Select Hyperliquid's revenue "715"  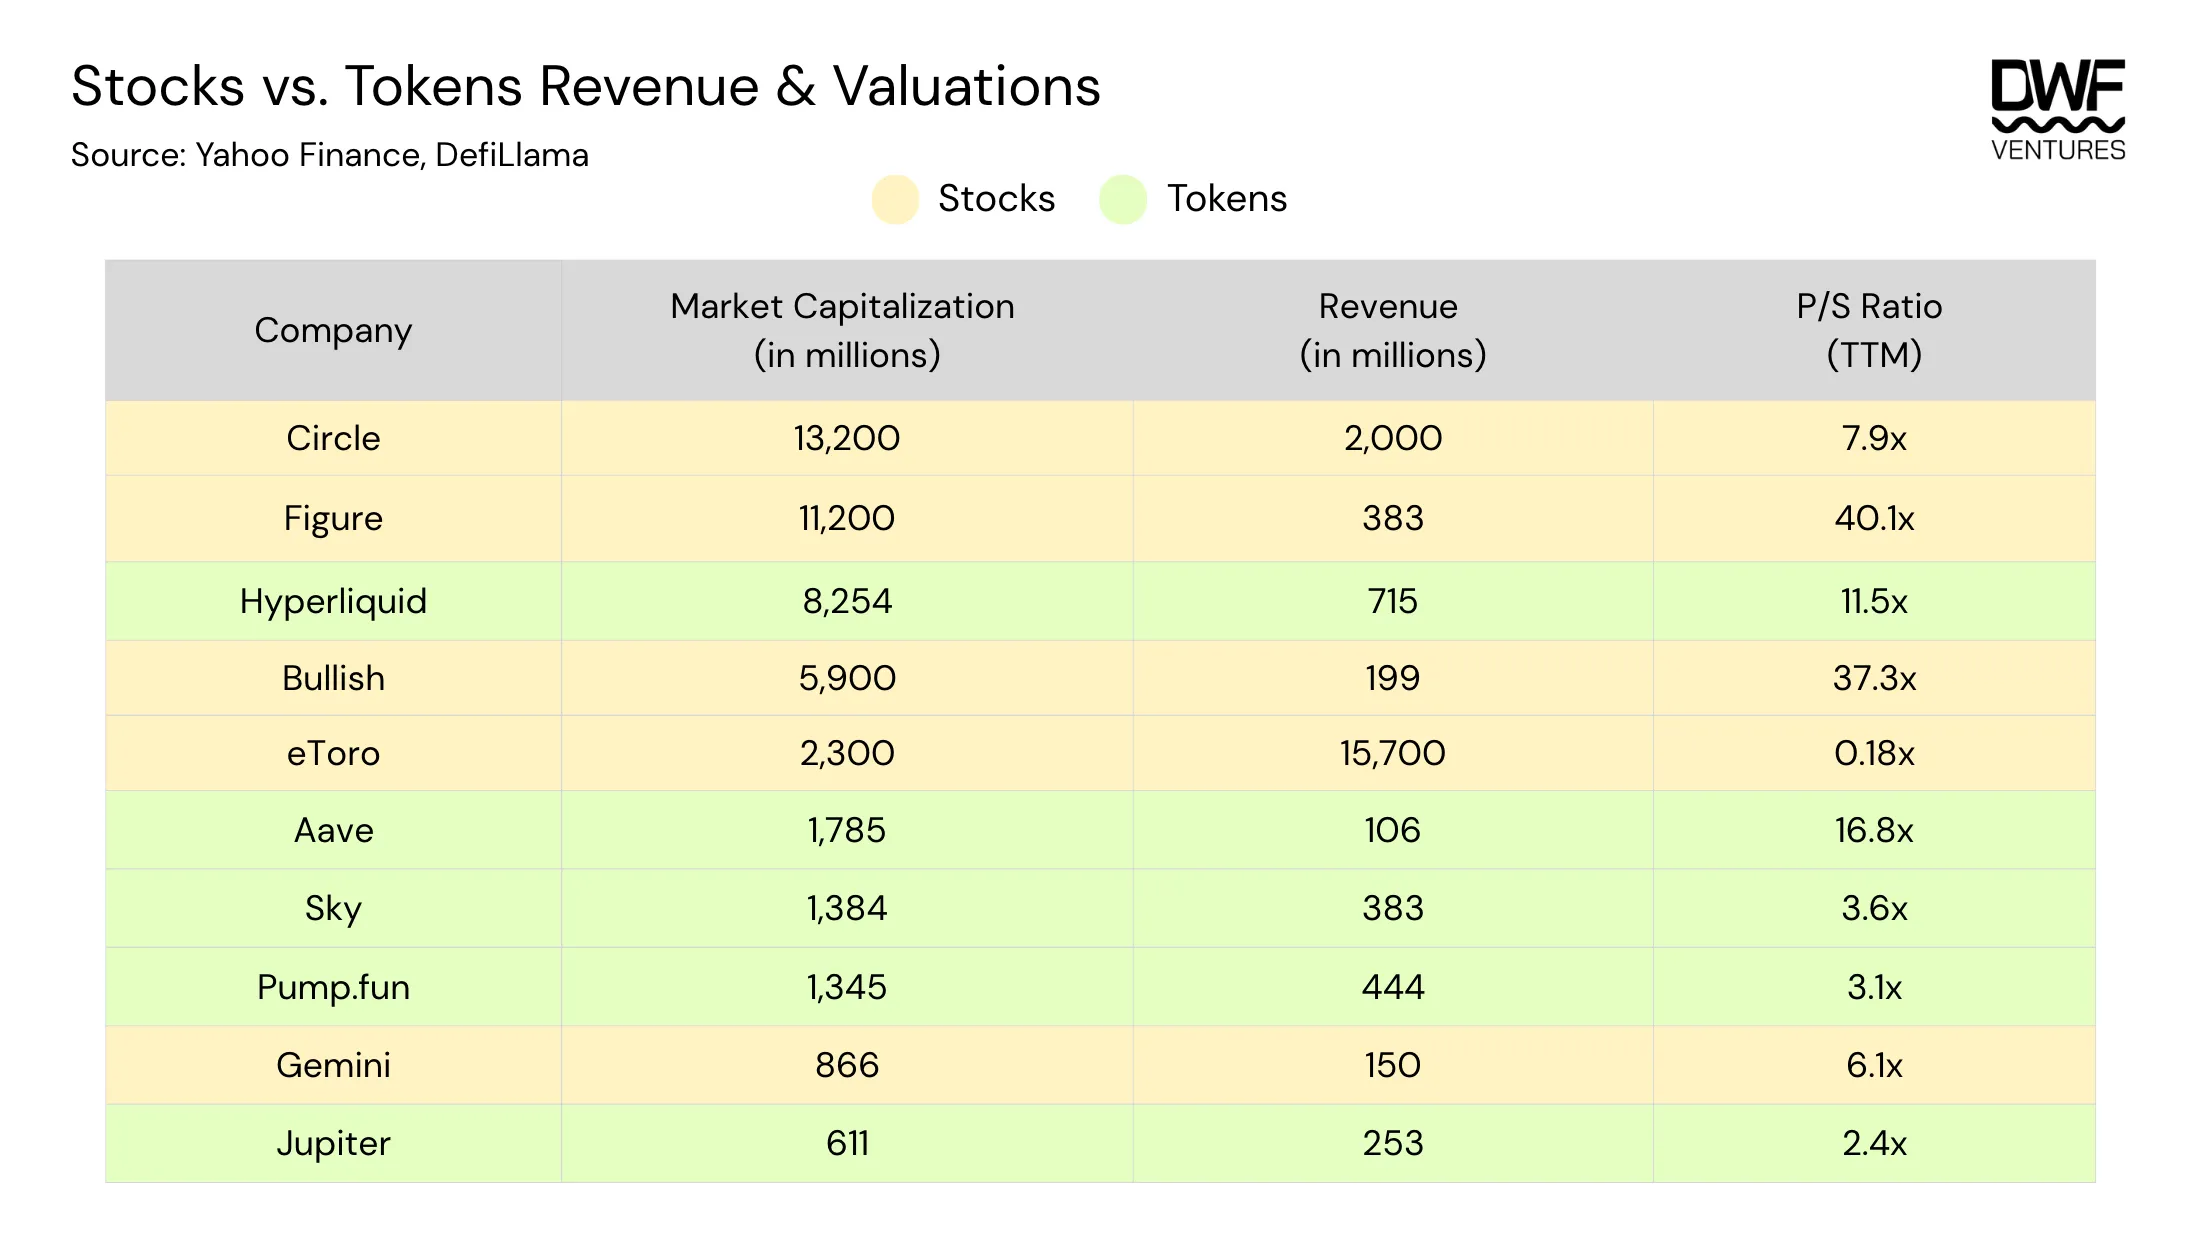1393,601
